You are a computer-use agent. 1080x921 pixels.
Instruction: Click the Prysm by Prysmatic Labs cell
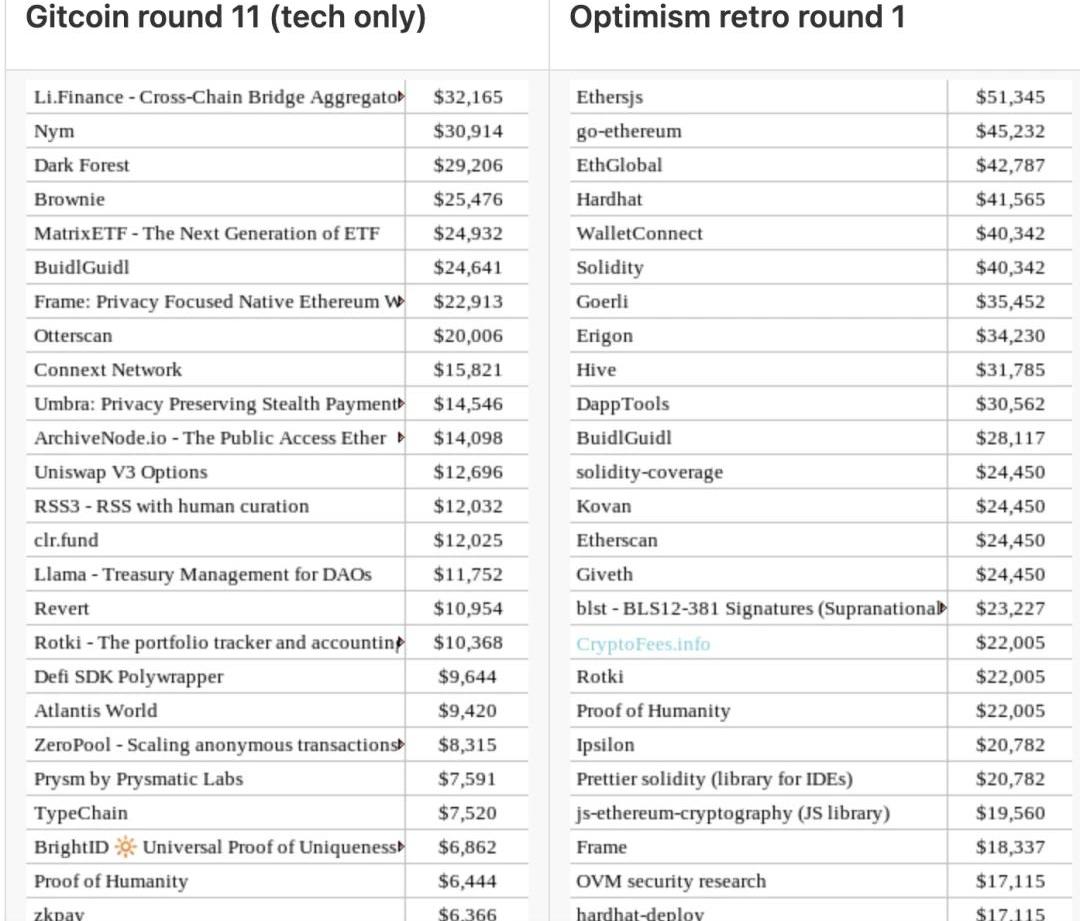139,779
